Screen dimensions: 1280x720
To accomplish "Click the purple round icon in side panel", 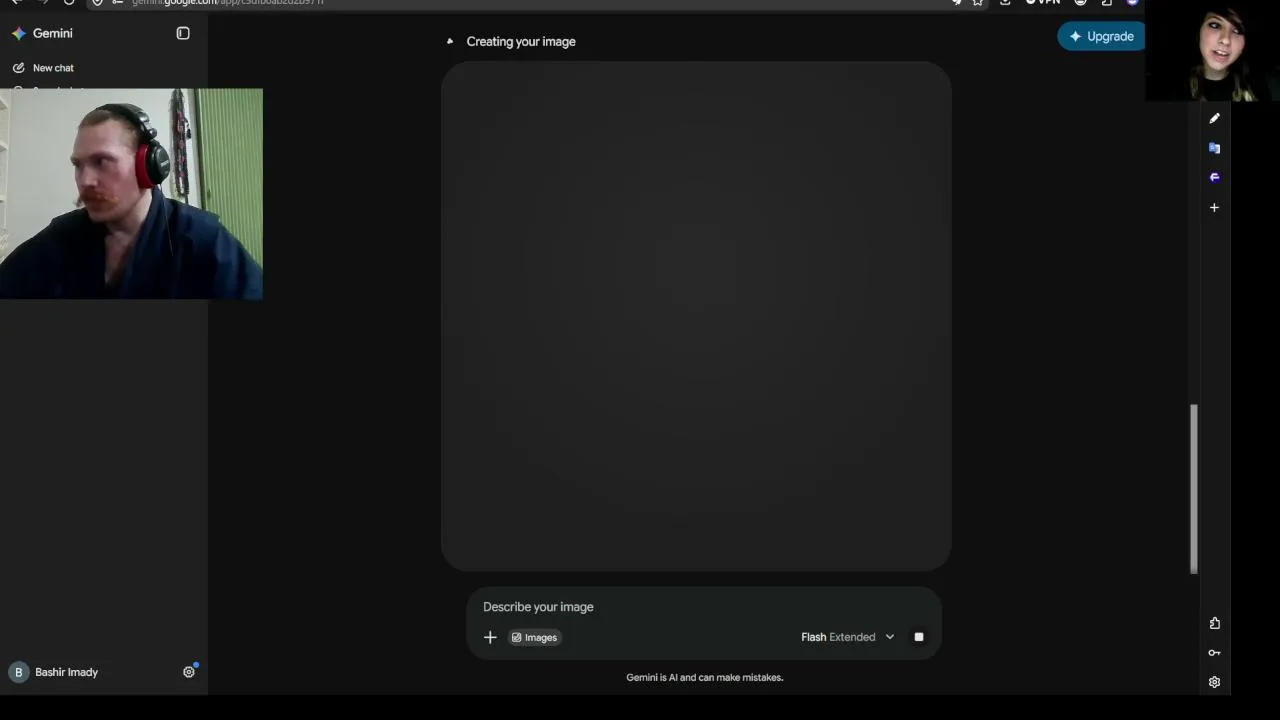I will click(x=1214, y=177).
